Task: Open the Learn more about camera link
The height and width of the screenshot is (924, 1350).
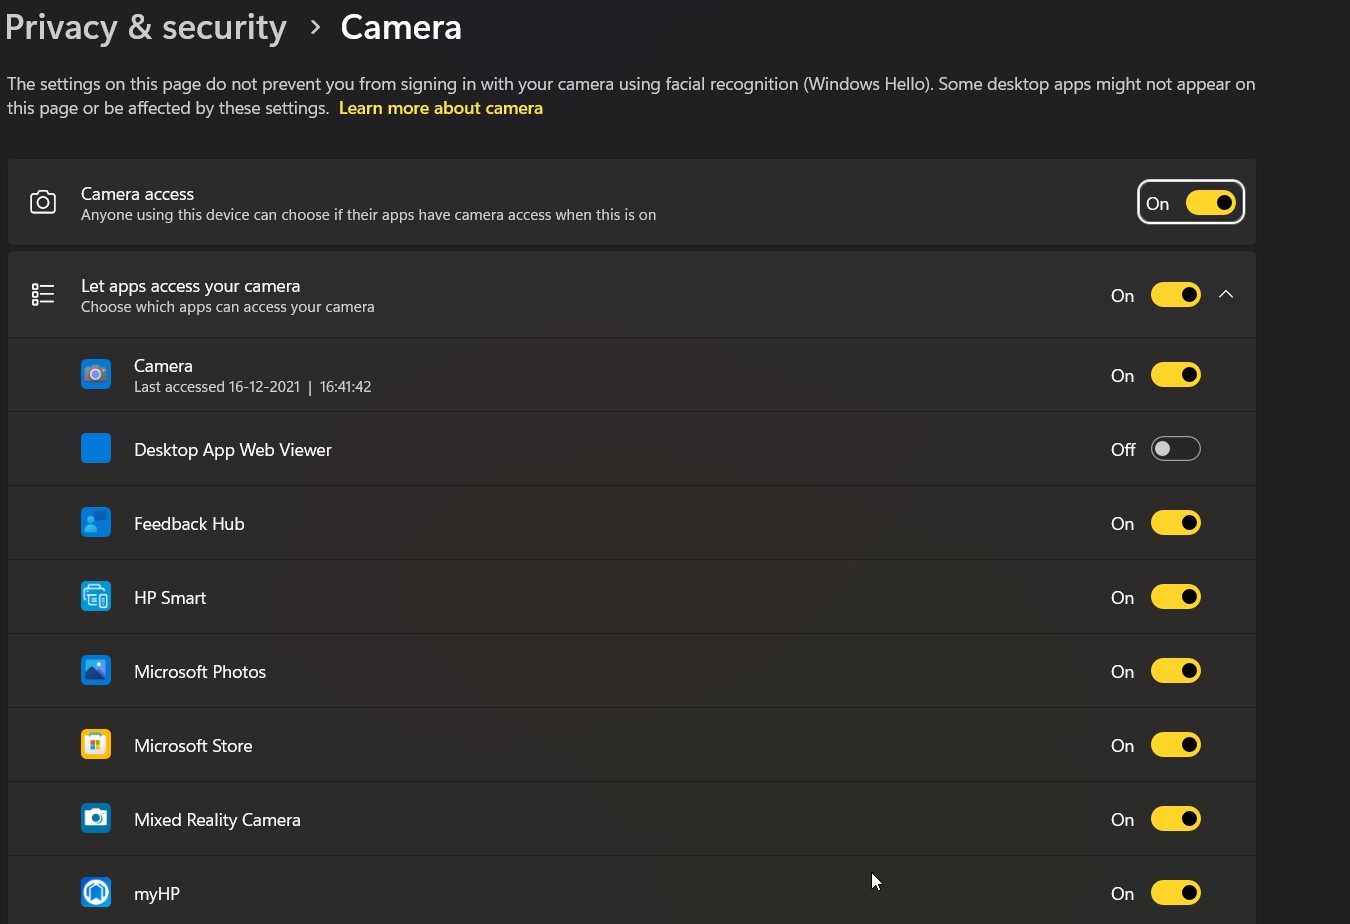Action: pyautogui.click(x=441, y=107)
